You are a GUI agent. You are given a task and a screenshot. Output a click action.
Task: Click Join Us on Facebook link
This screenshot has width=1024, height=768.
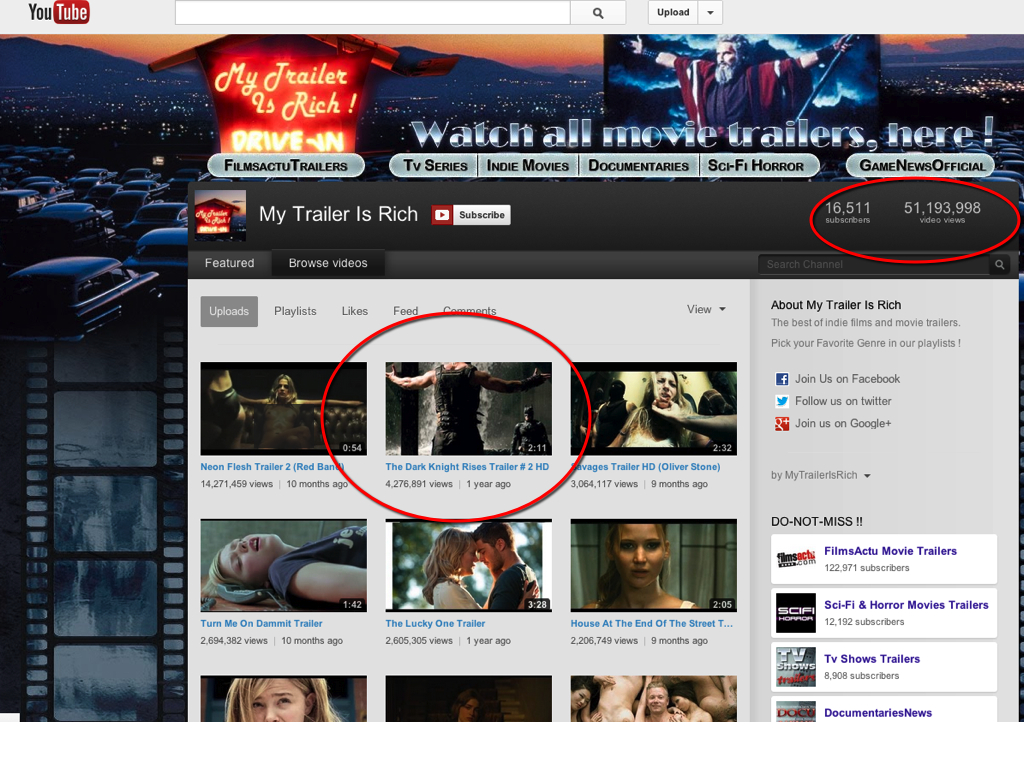click(847, 379)
